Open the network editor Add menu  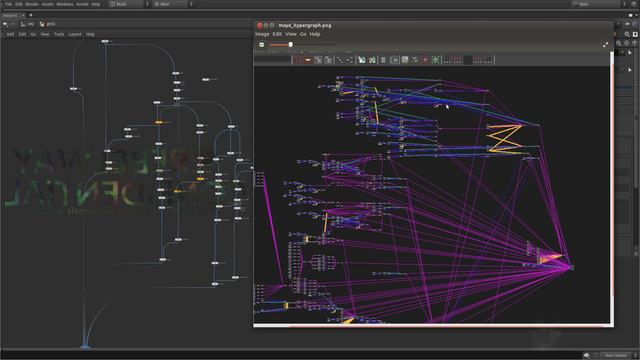pos(10,34)
